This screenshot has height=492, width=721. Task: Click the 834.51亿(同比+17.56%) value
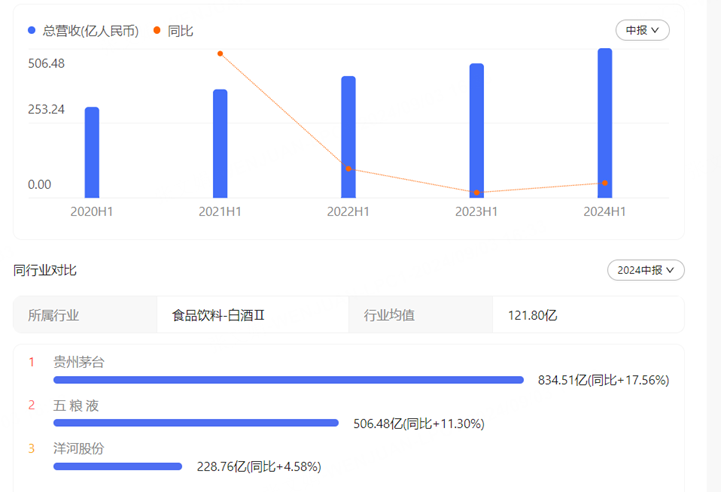pos(604,380)
